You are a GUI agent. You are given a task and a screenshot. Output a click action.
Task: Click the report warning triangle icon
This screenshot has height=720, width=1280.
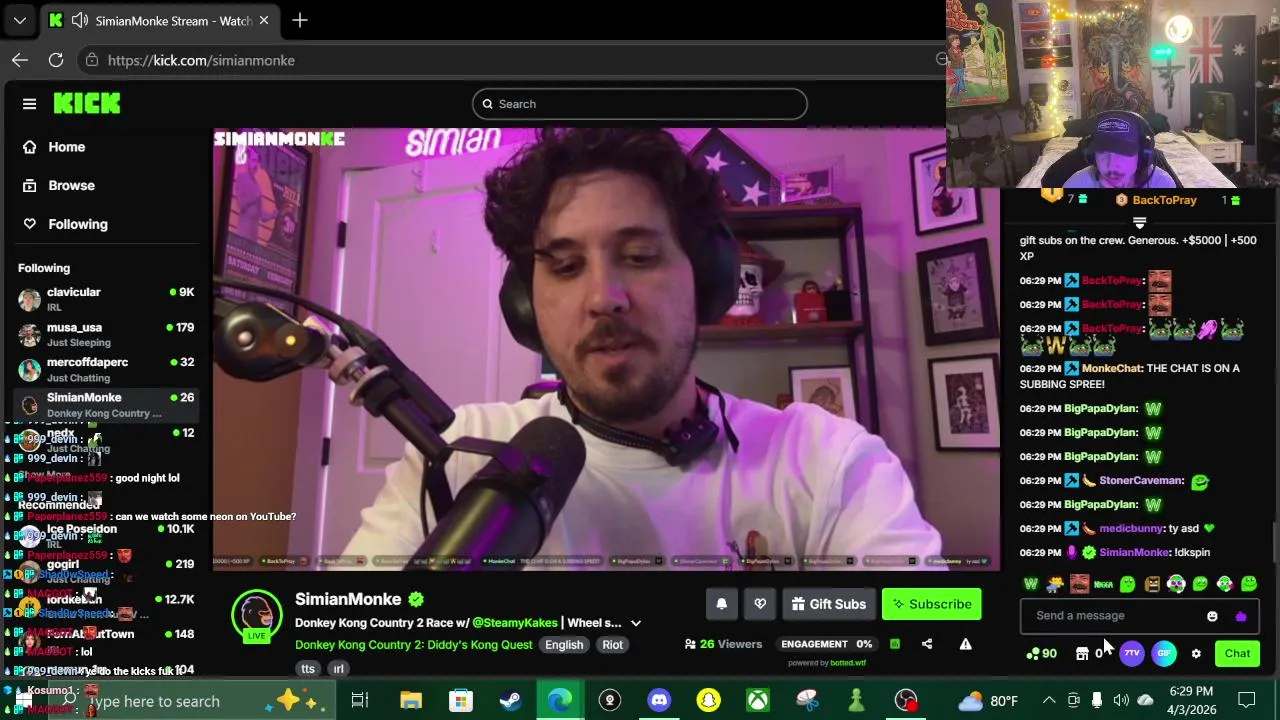click(965, 644)
